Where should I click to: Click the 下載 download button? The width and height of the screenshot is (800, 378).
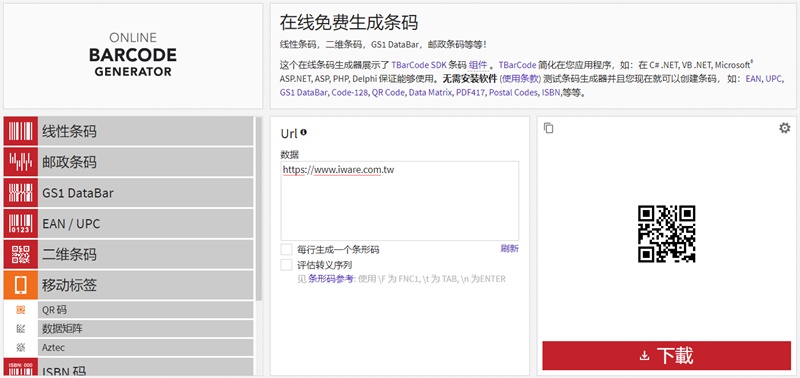[x=666, y=356]
